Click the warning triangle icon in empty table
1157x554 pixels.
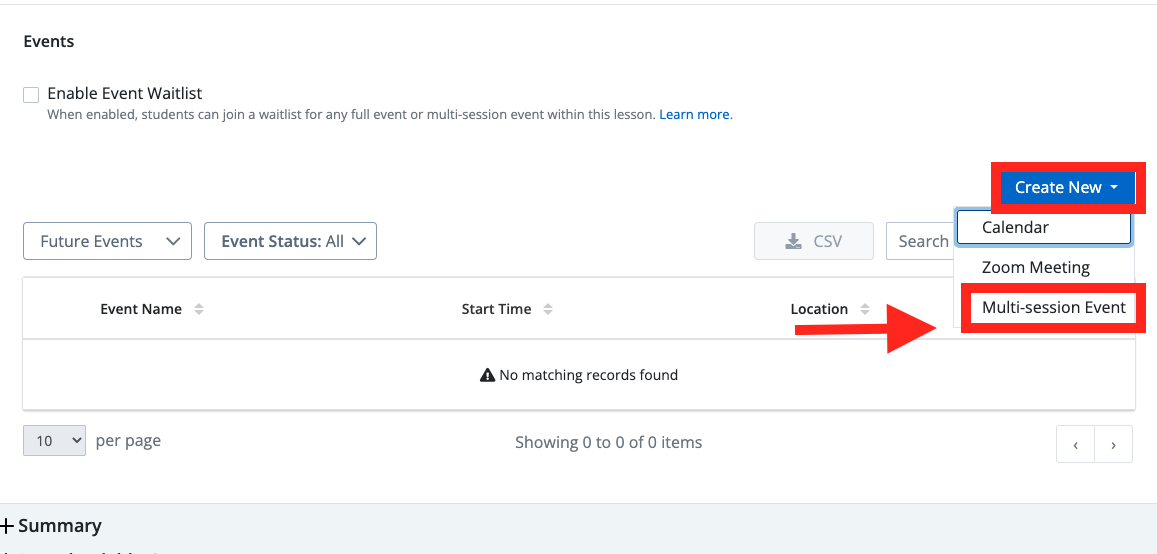(x=487, y=375)
